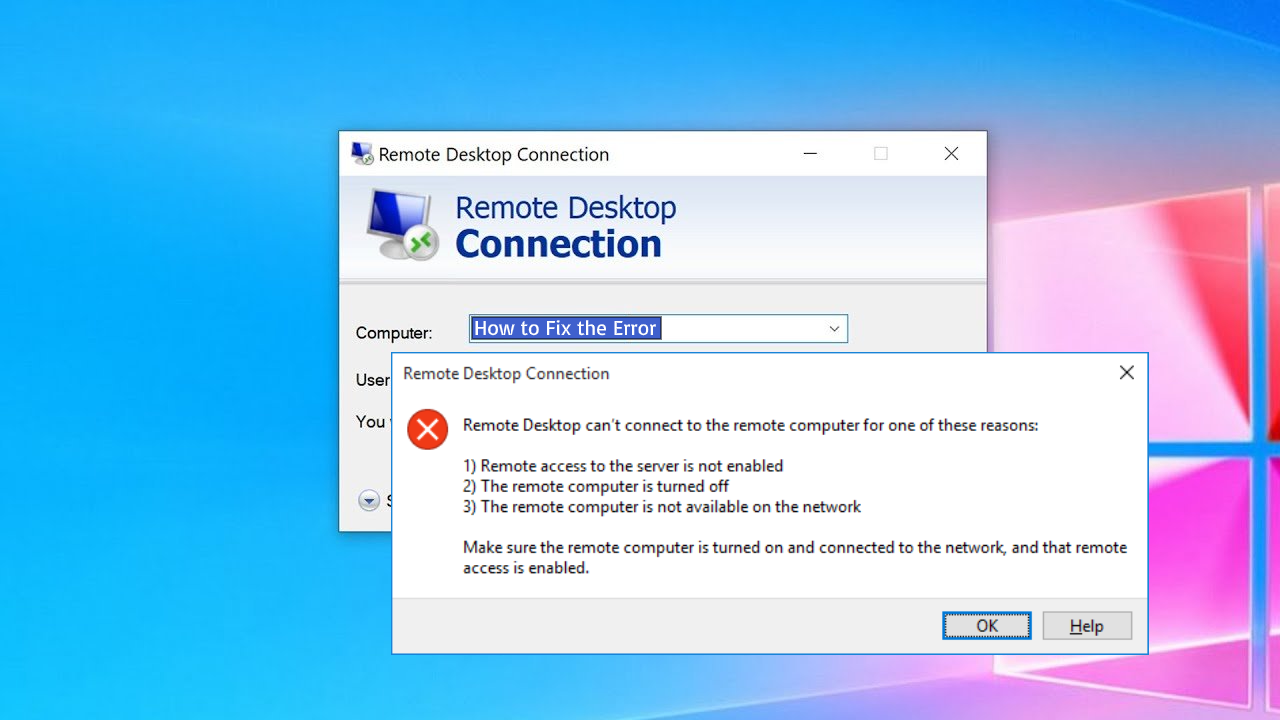Image resolution: width=1280 pixels, height=720 pixels.
Task: Open Help from the error dialog
Action: click(1087, 626)
